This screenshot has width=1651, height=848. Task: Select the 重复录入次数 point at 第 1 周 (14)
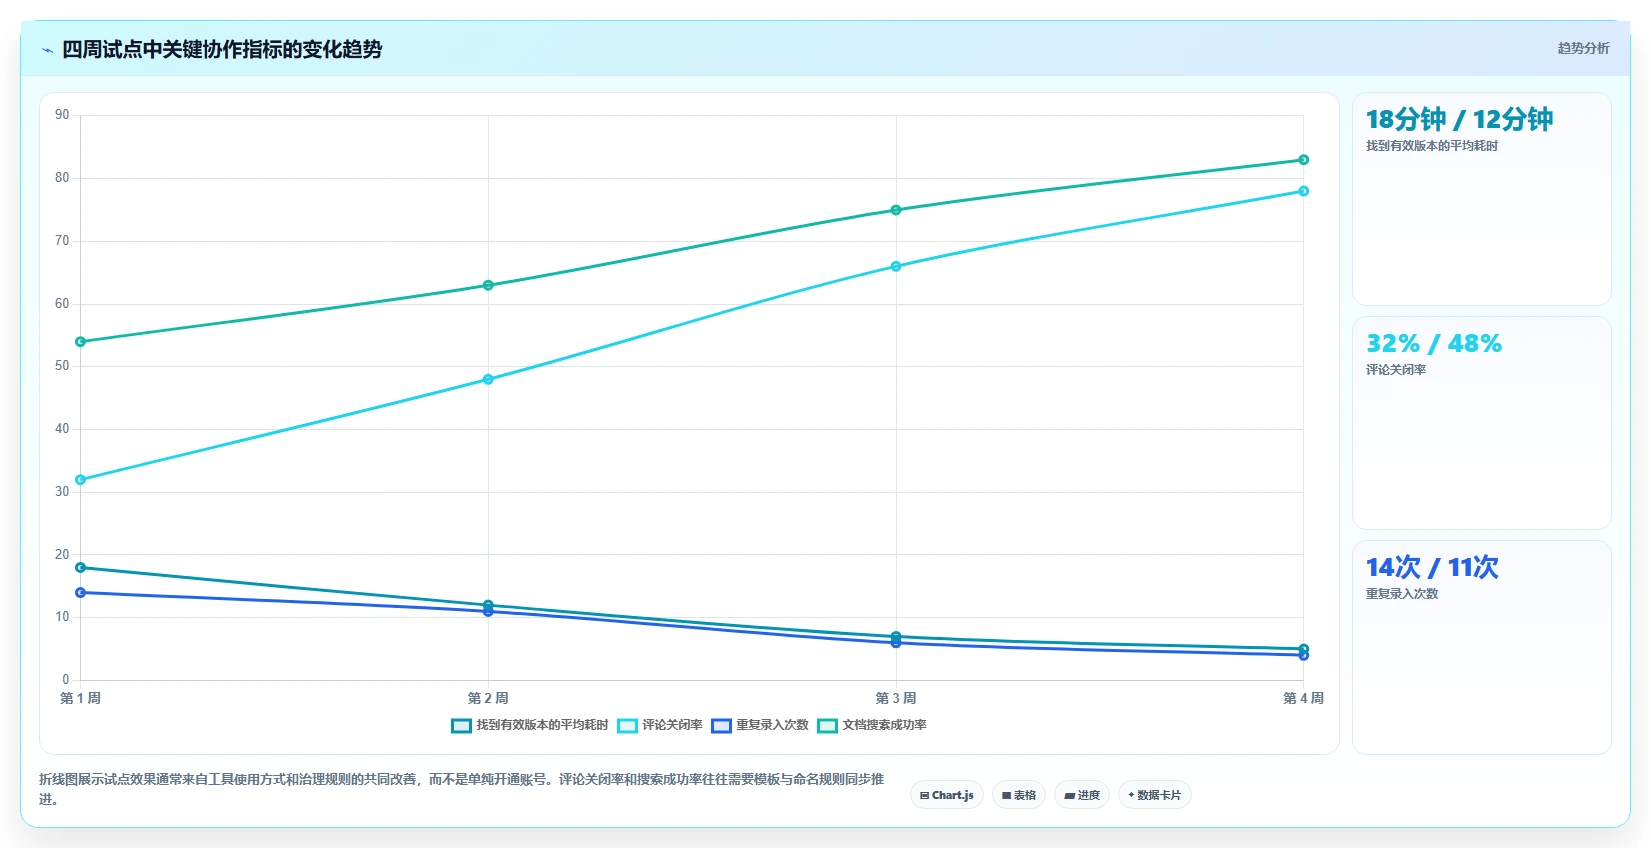click(81, 593)
